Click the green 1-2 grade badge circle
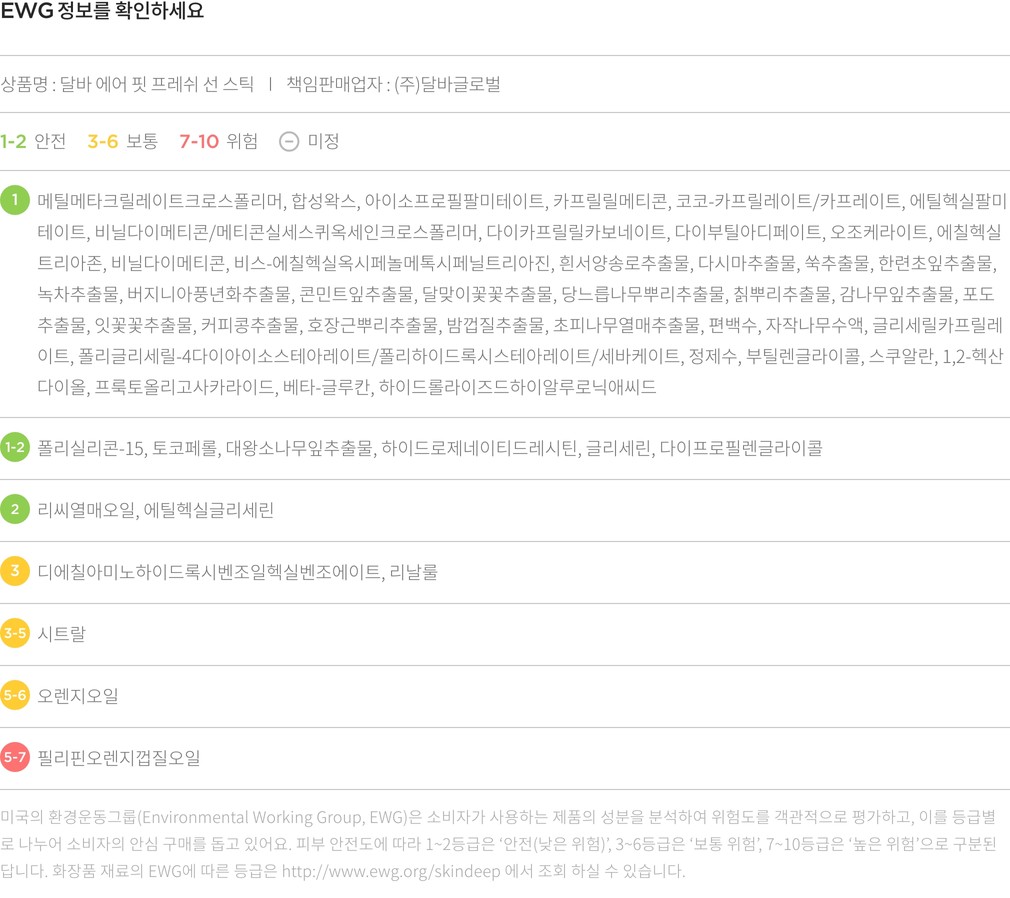The image size is (1010, 898). click(x=15, y=448)
